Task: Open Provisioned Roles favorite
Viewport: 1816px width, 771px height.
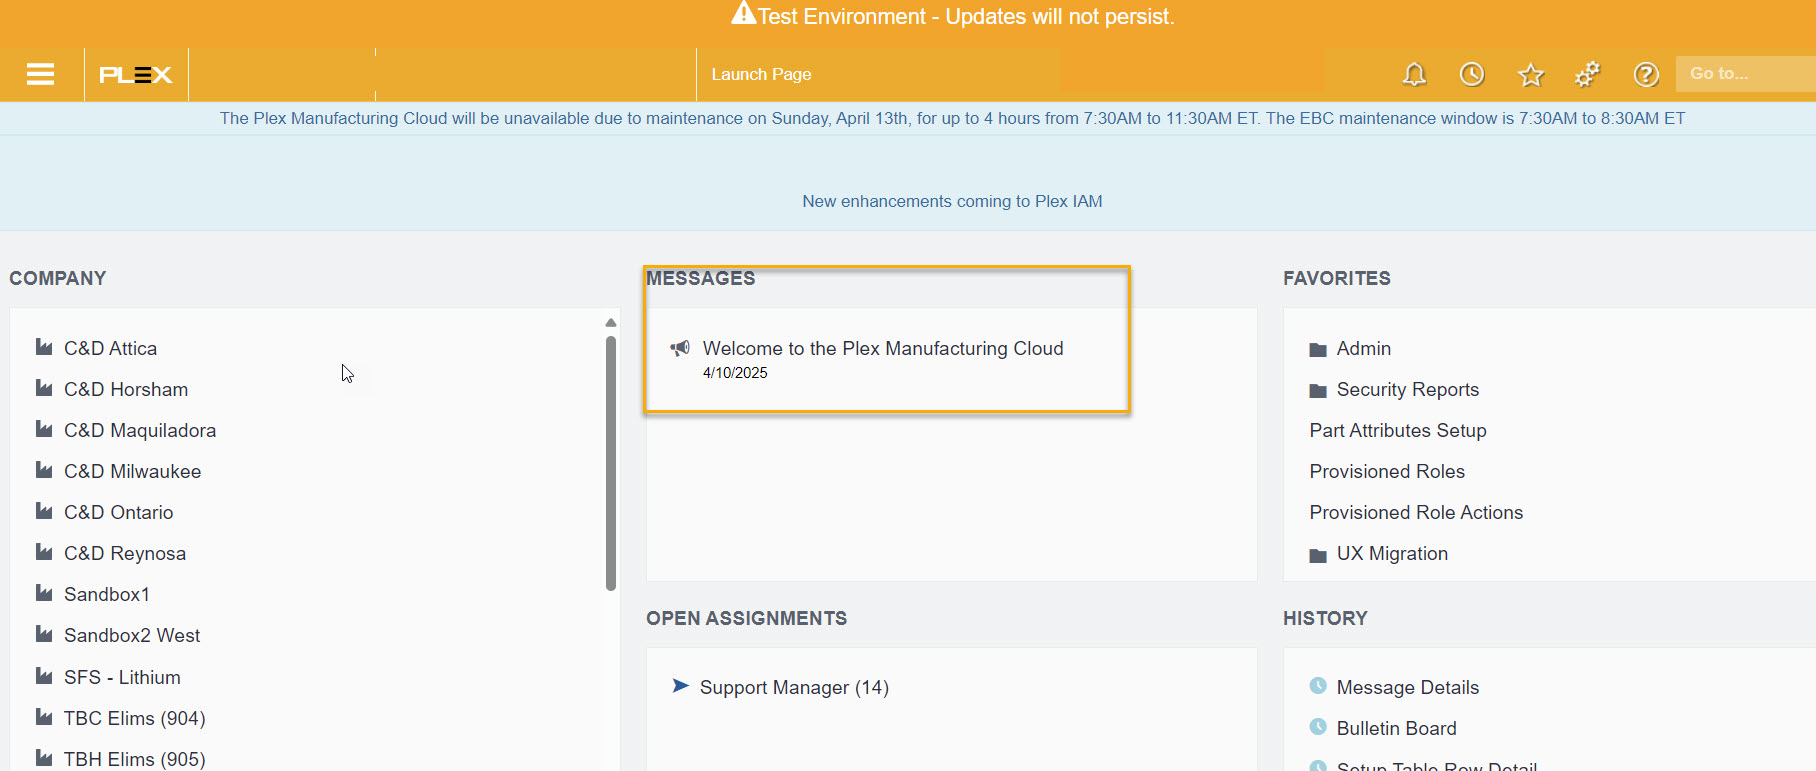Action: pos(1387,471)
